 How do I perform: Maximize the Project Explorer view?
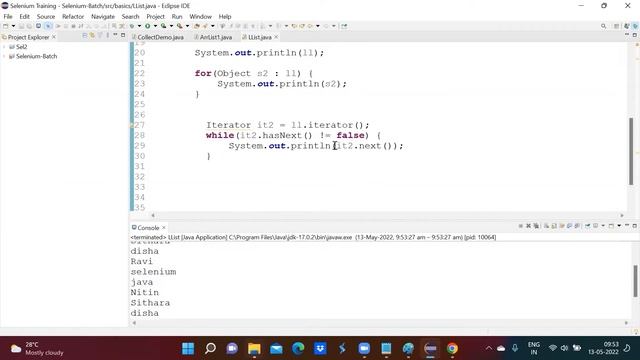coord(123,36)
